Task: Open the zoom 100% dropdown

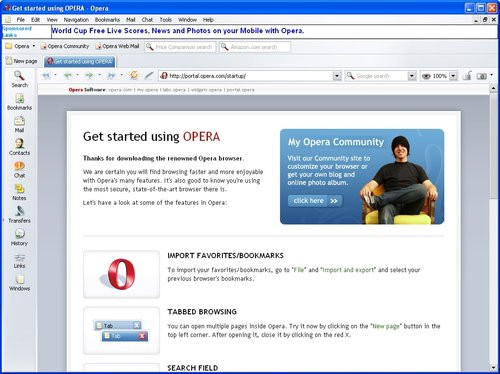Action: (x=453, y=76)
